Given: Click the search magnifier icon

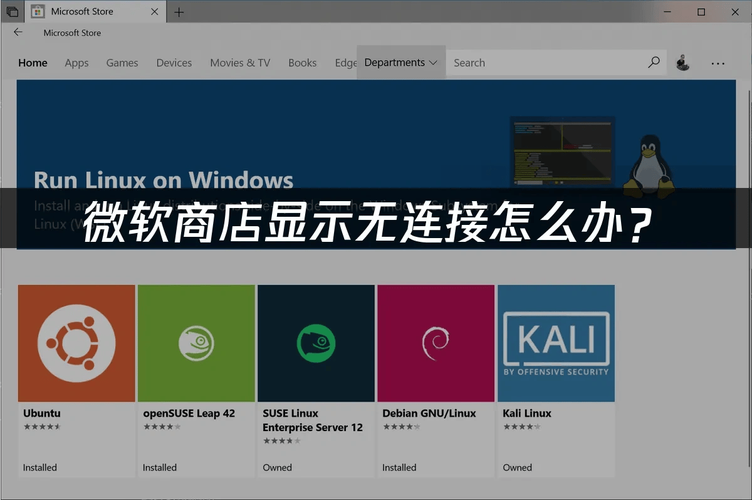Looking at the screenshot, I should click(654, 62).
